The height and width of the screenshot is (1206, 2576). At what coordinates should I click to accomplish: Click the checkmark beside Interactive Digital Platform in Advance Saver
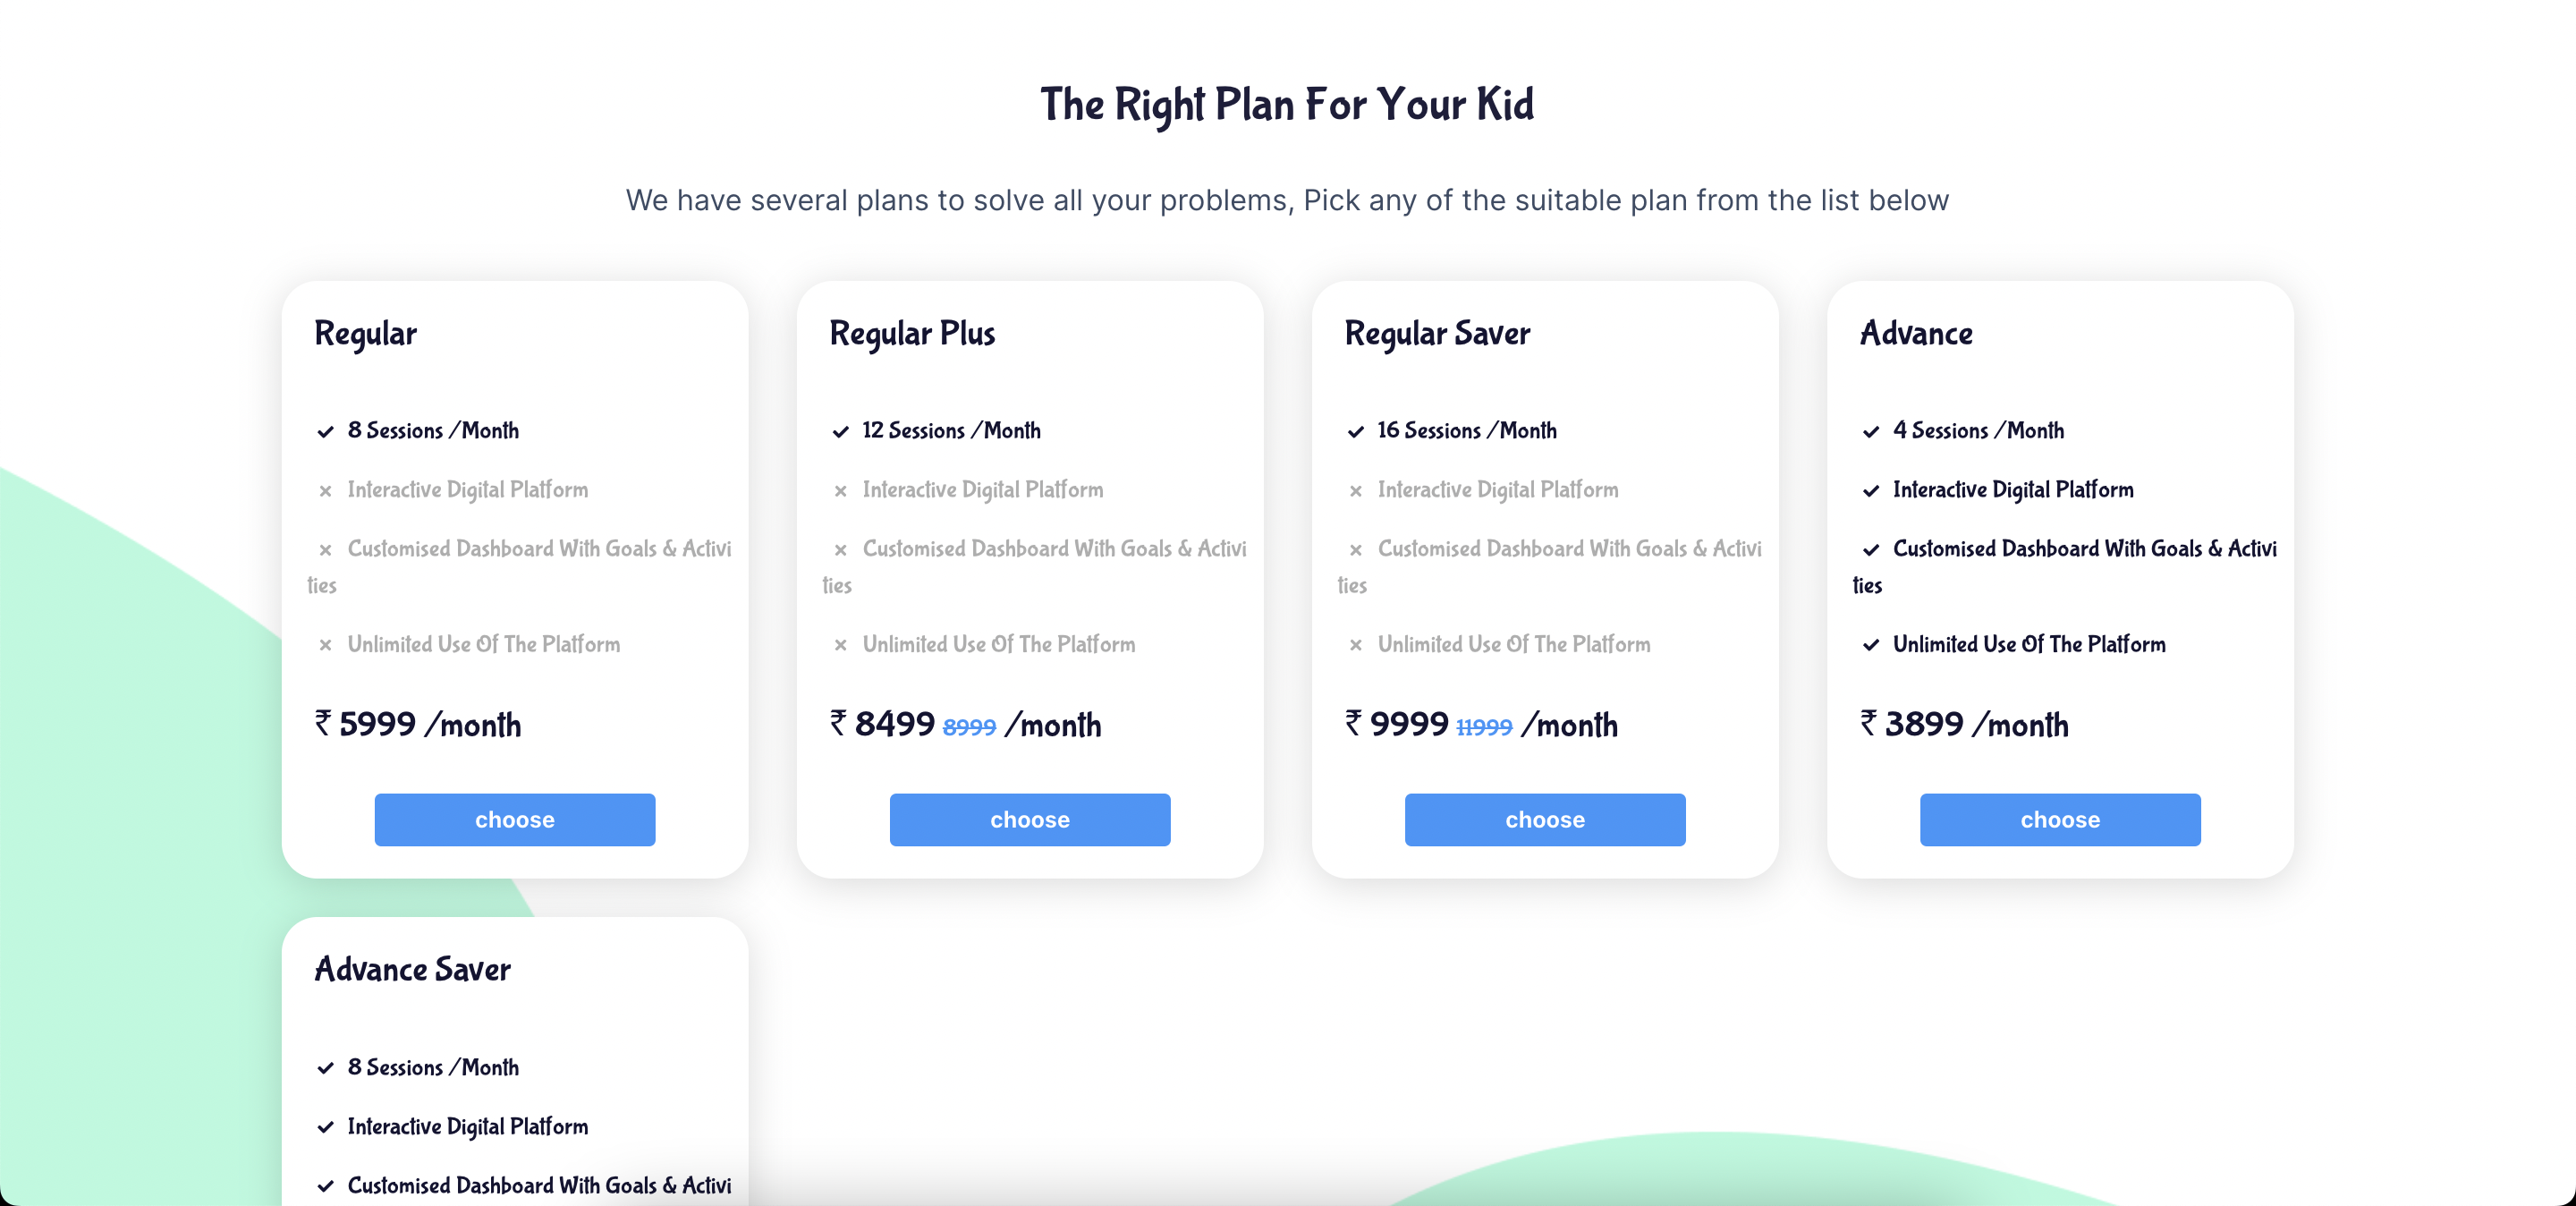[x=325, y=1127]
